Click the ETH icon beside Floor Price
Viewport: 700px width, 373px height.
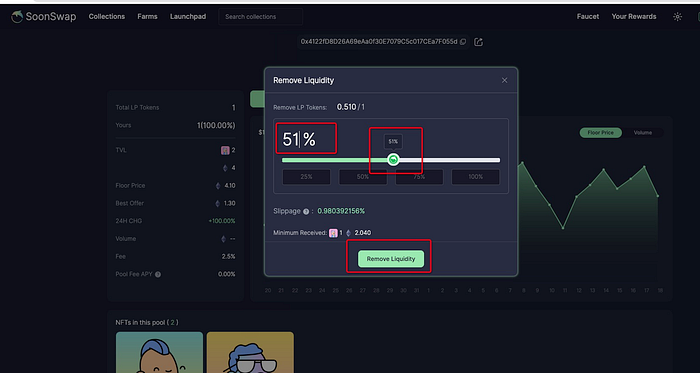pyautogui.click(x=218, y=186)
